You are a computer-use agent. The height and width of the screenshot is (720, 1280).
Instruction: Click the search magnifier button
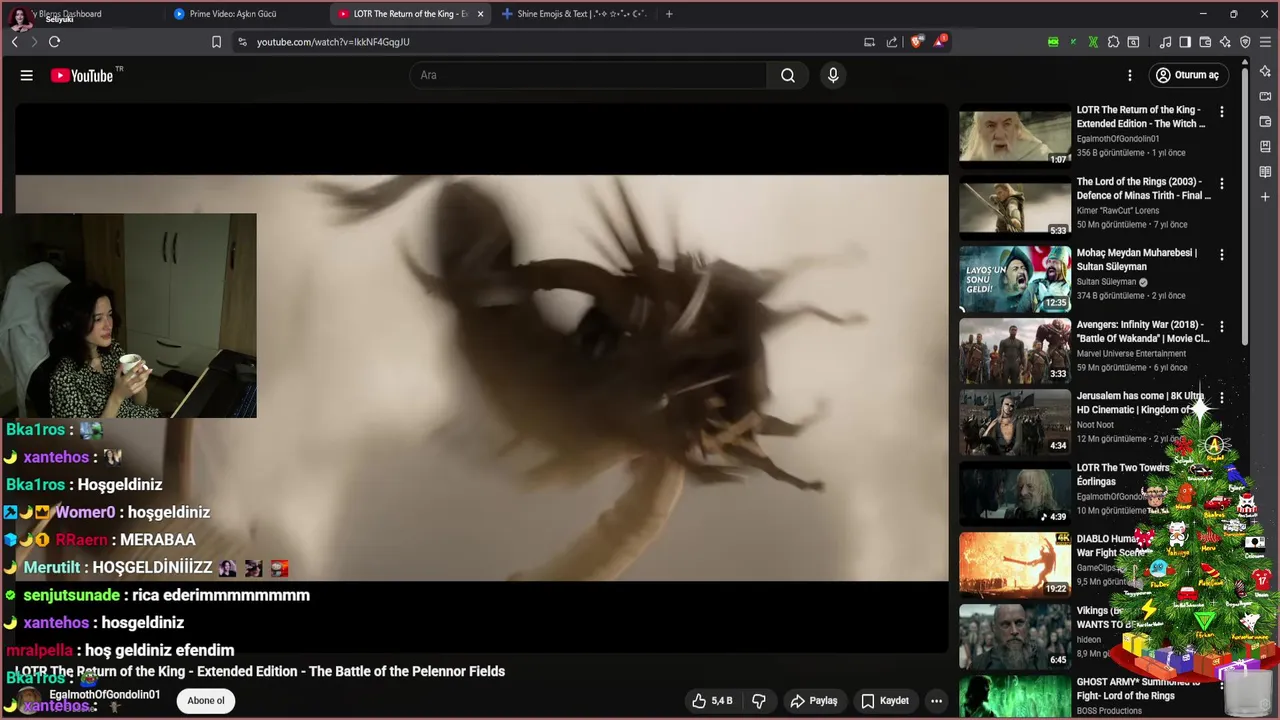click(788, 75)
